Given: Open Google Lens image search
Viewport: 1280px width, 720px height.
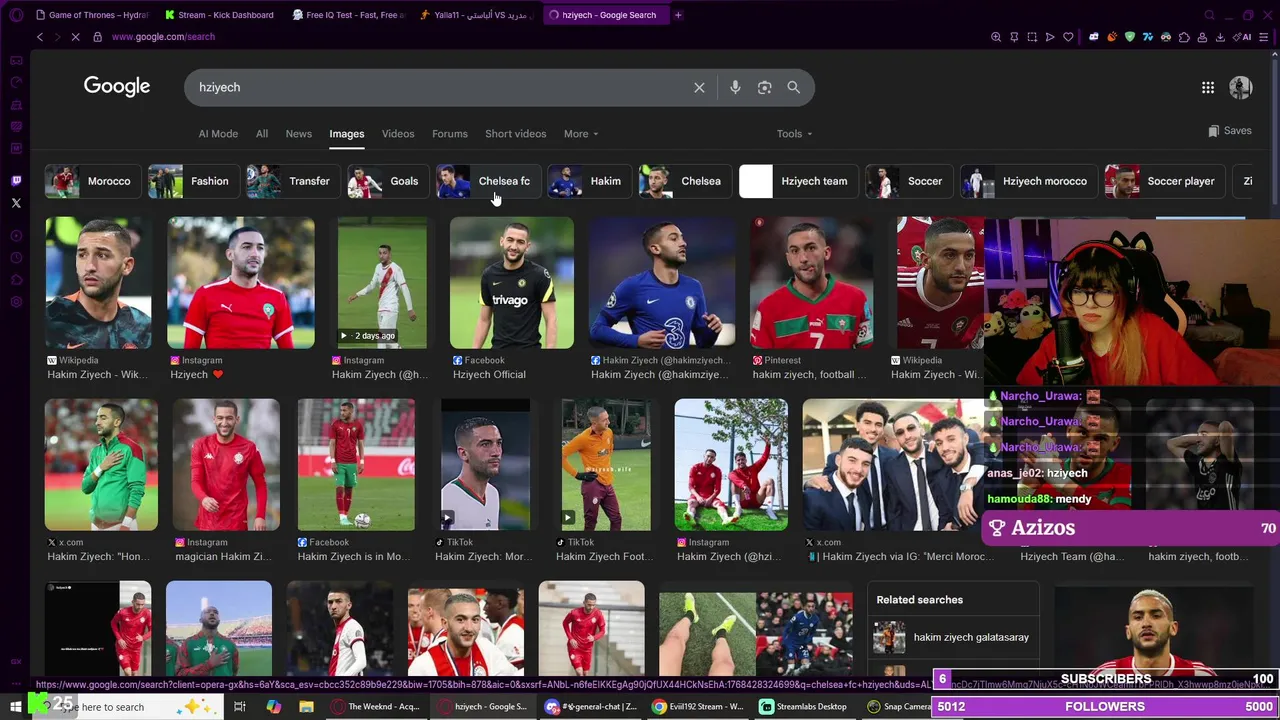Looking at the screenshot, I should click(765, 88).
